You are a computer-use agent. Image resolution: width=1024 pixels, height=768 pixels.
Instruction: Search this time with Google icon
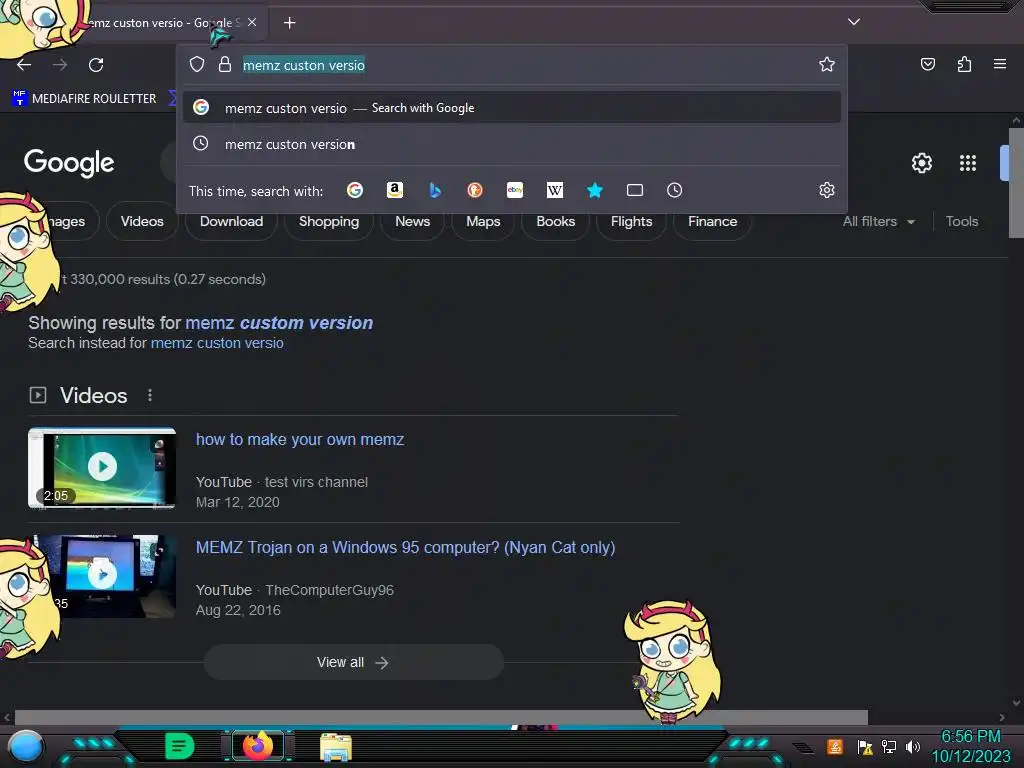tap(355, 190)
